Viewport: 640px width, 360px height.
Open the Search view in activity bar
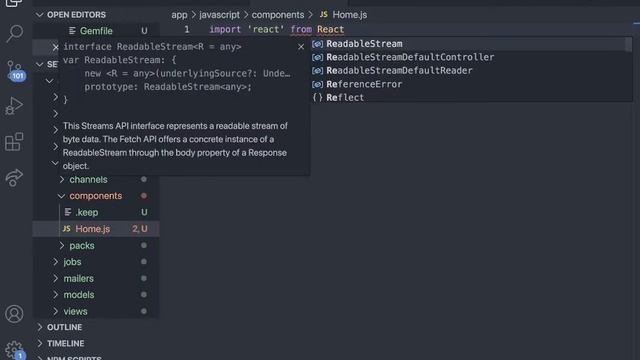coord(14,33)
